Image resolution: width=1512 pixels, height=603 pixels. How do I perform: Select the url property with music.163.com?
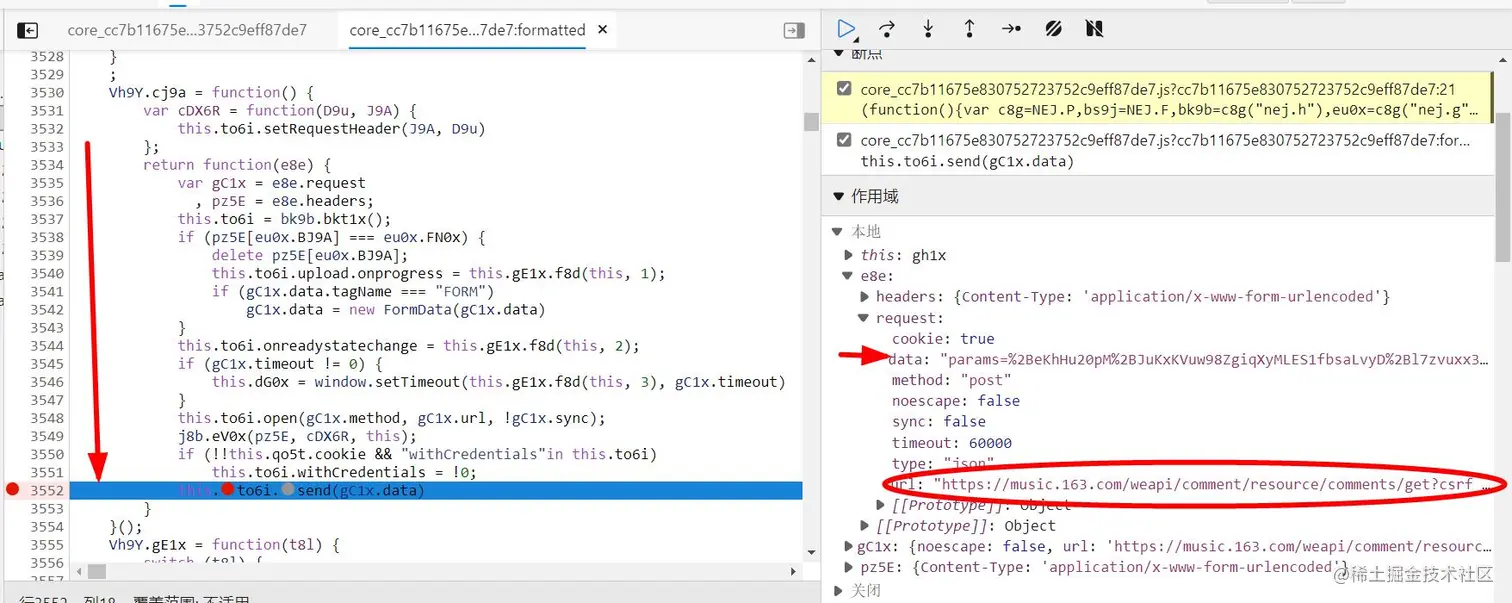point(1190,485)
